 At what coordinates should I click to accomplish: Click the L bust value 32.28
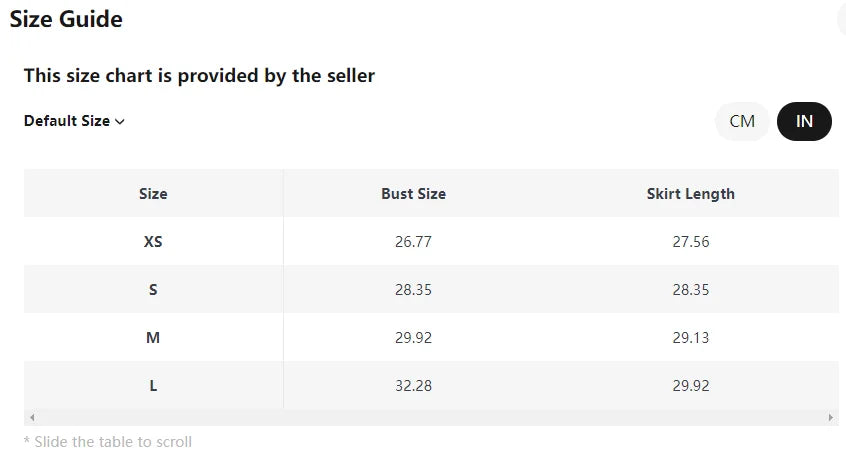[413, 386]
